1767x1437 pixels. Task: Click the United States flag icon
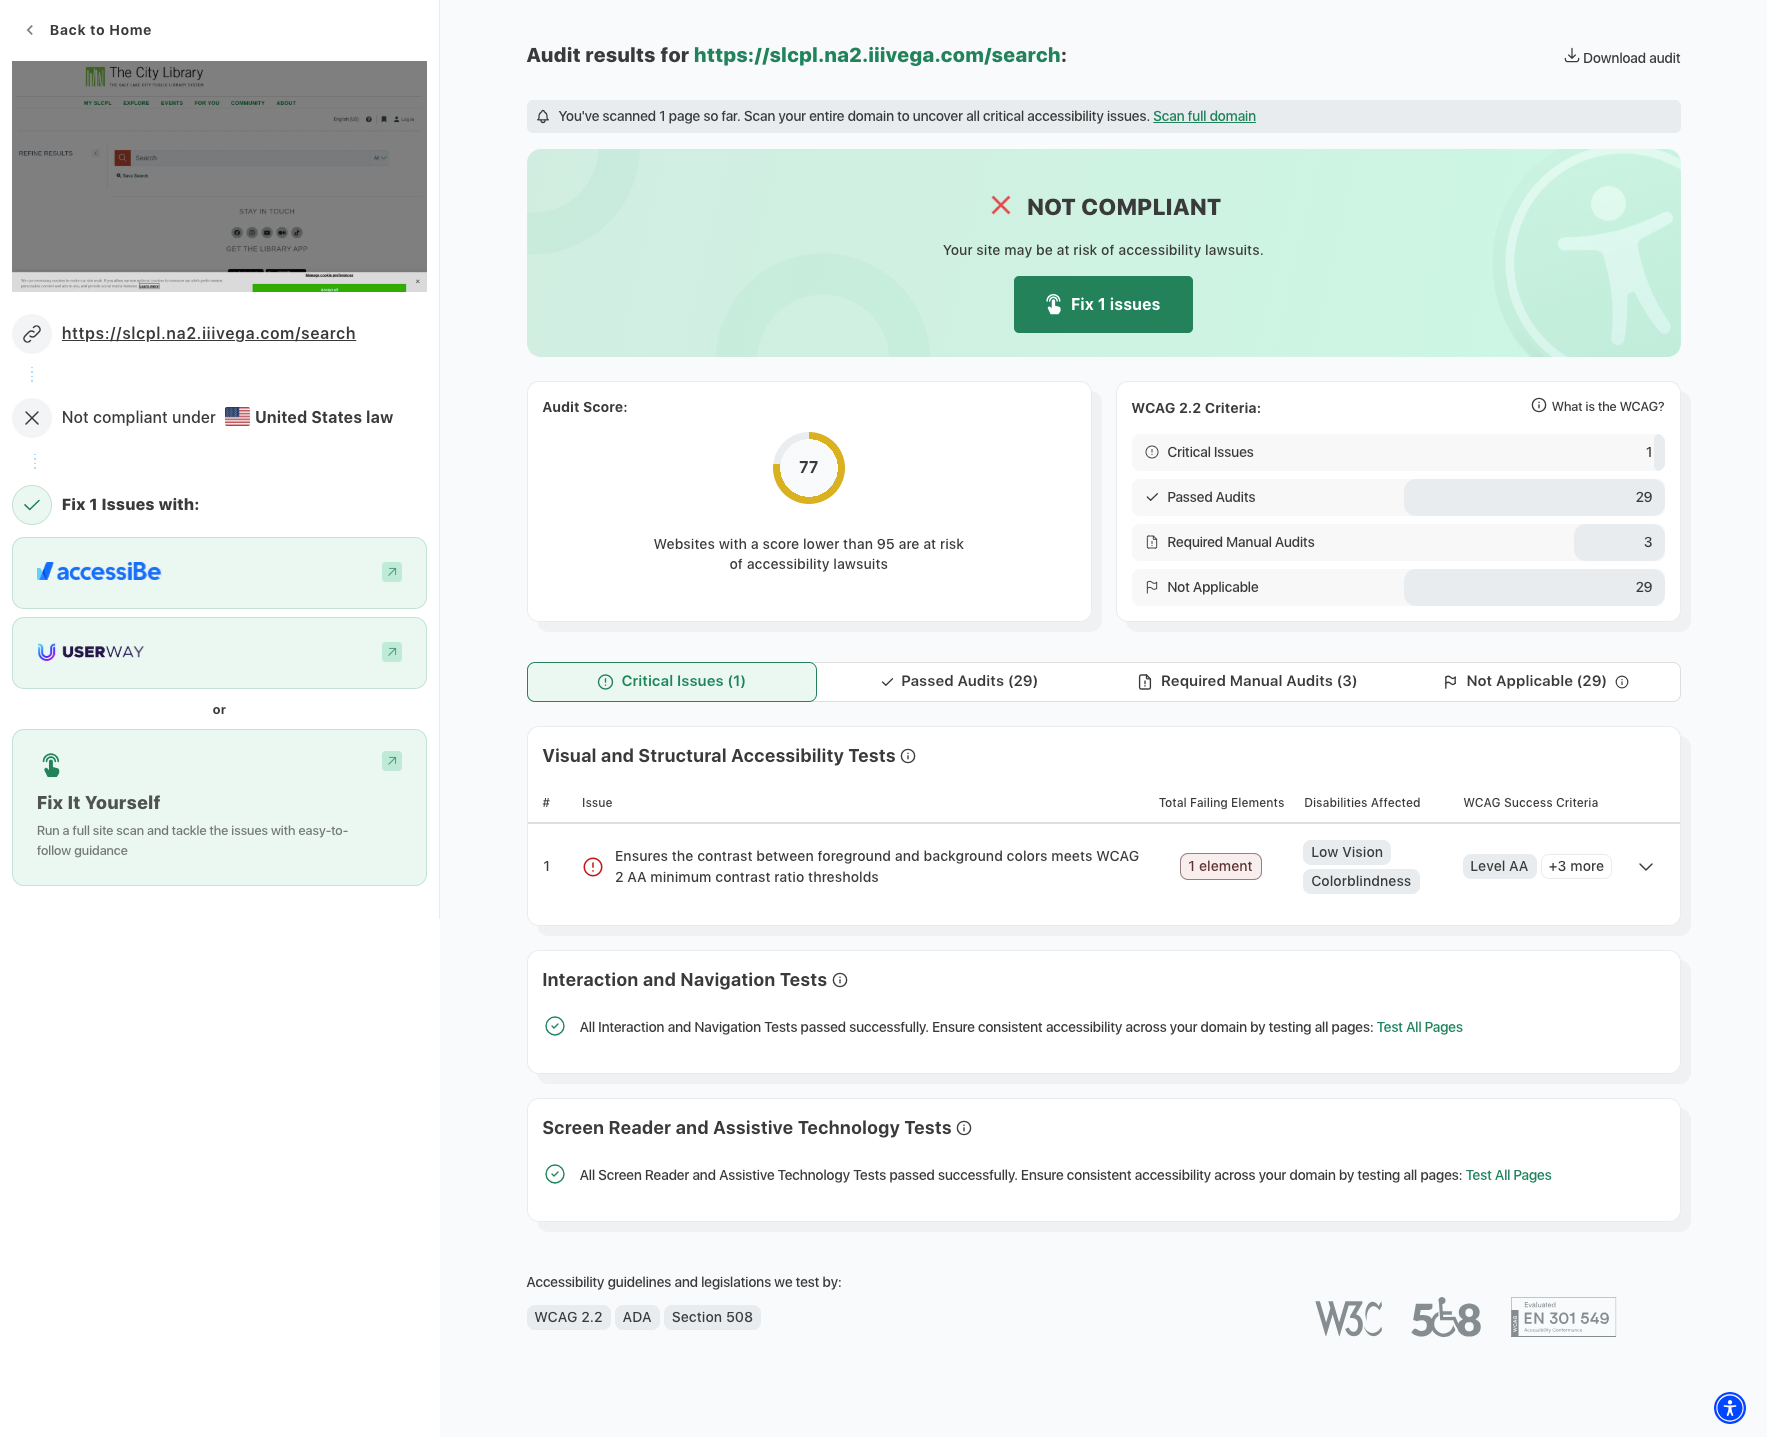pos(237,417)
